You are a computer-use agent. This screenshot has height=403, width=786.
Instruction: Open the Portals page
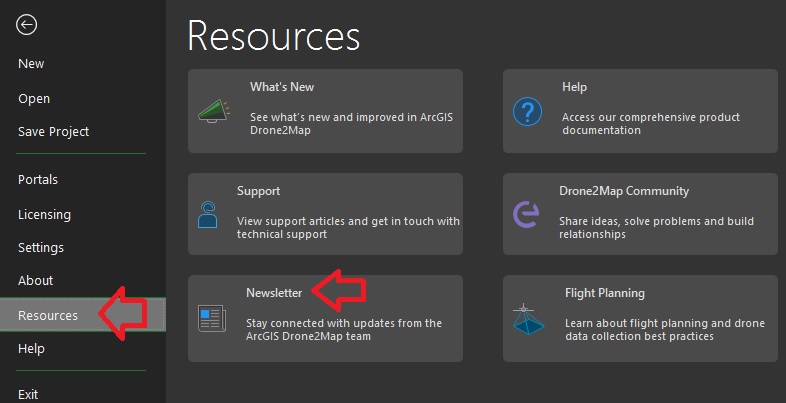coord(38,179)
